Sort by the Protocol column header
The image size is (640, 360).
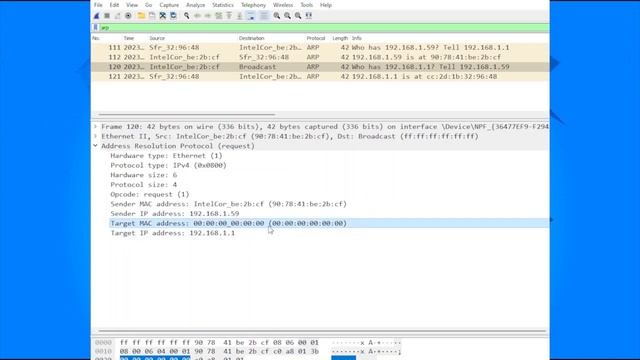coord(316,38)
